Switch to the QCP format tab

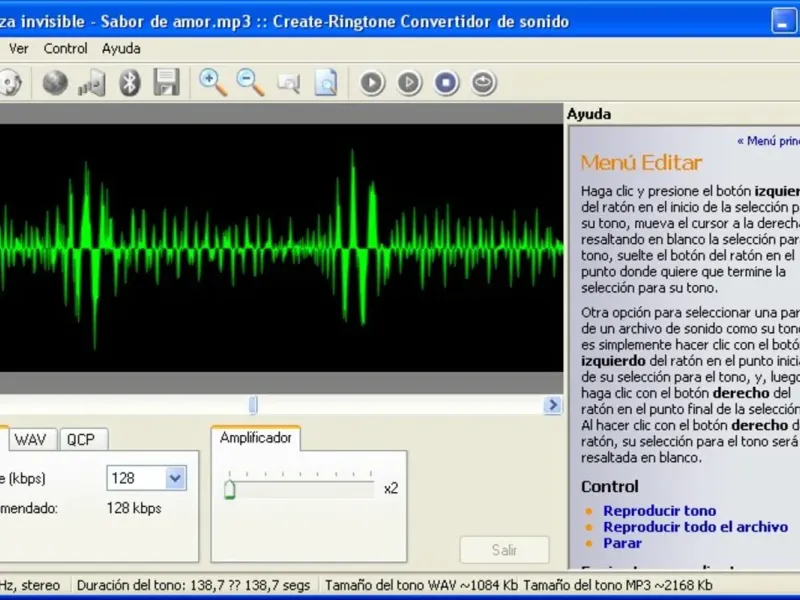[x=82, y=439]
